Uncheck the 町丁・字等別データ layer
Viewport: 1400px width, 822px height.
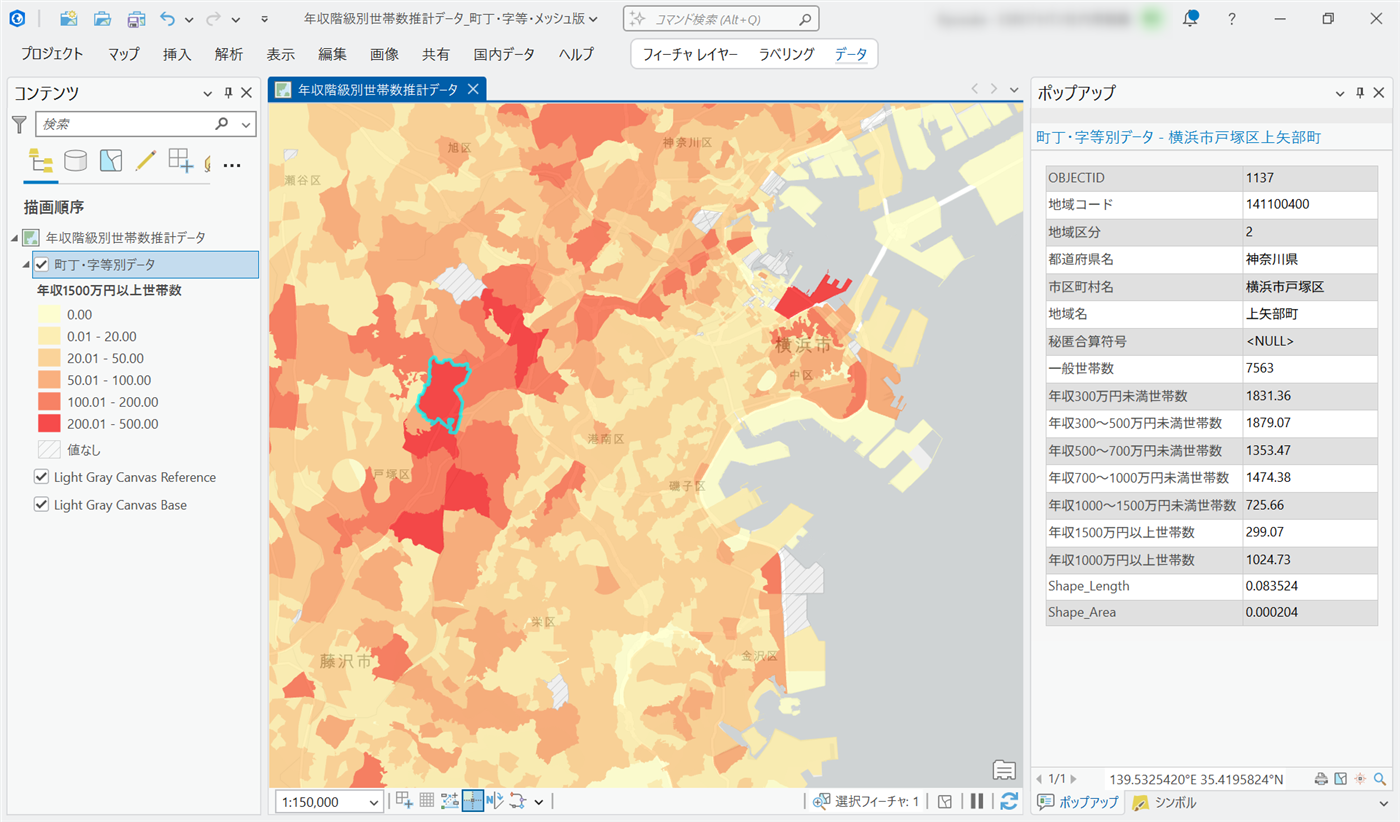point(42,264)
